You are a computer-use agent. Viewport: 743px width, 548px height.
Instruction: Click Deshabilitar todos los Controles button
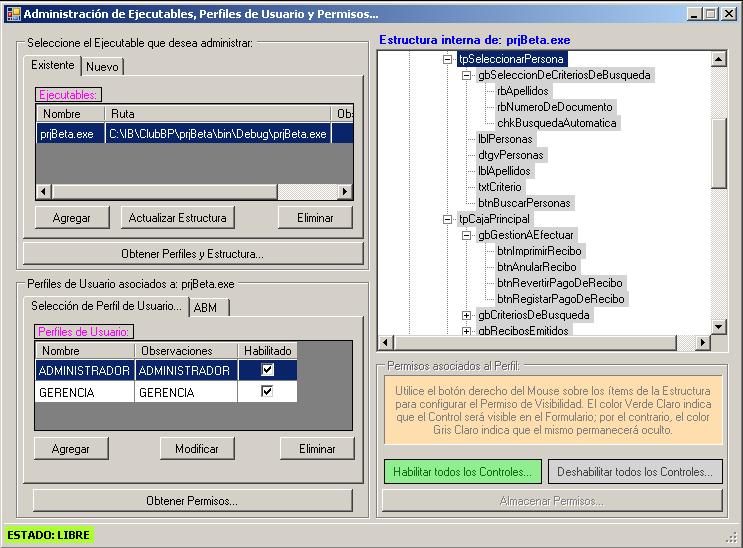point(635,472)
